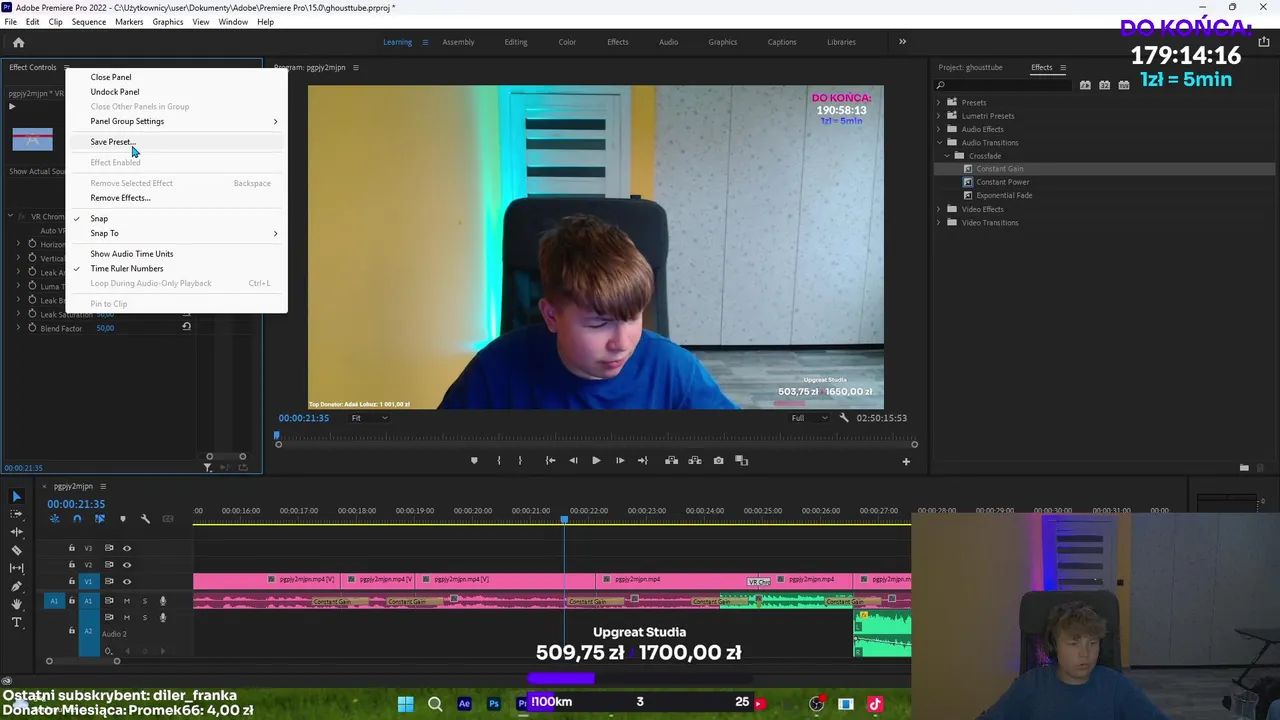Screen dimensions: 1280x720
Task: Select the Slip tool
Action: point(16,568)
